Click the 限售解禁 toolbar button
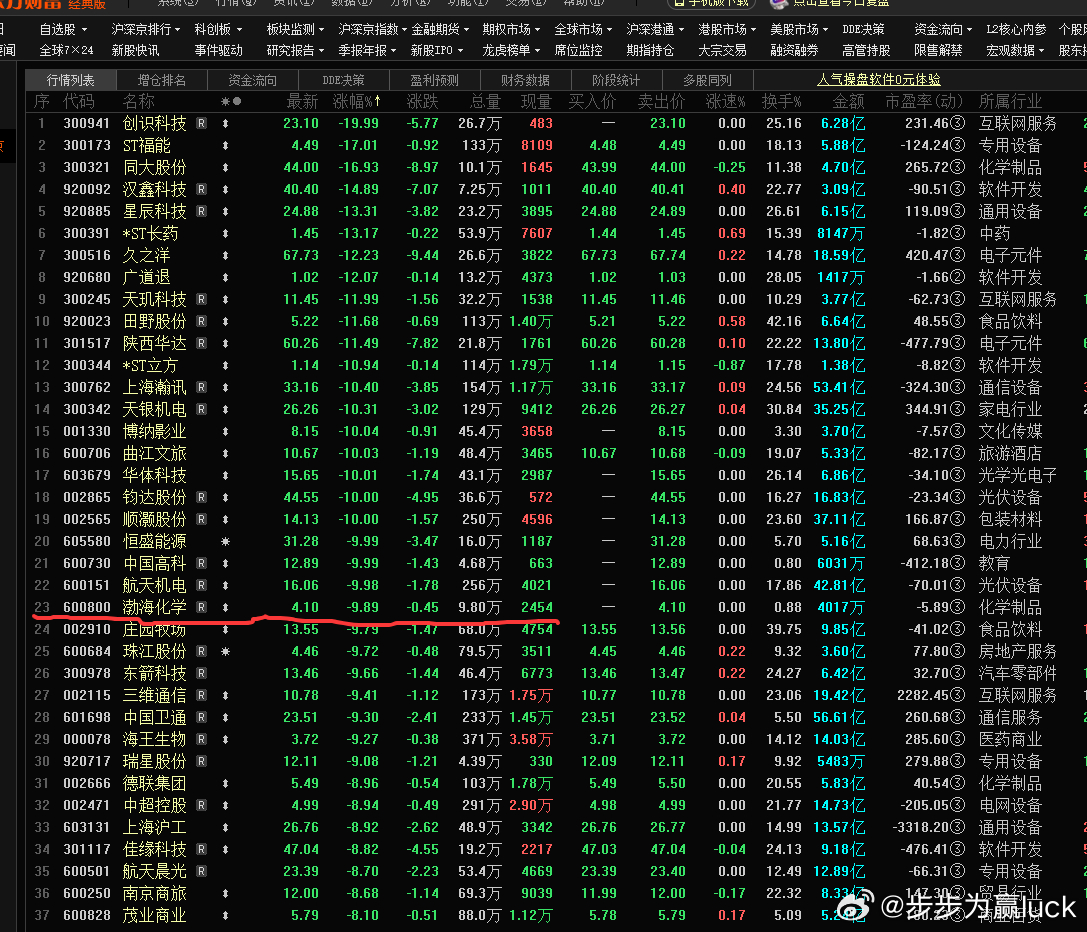 938,51
